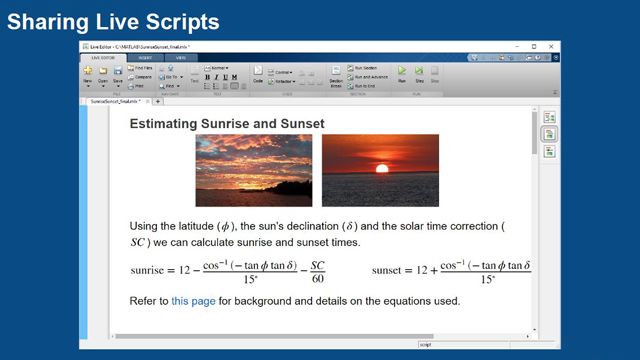This screenshot has height=360, width=640.
Task: Show output inline view
Action: click(x=549, y=134)
